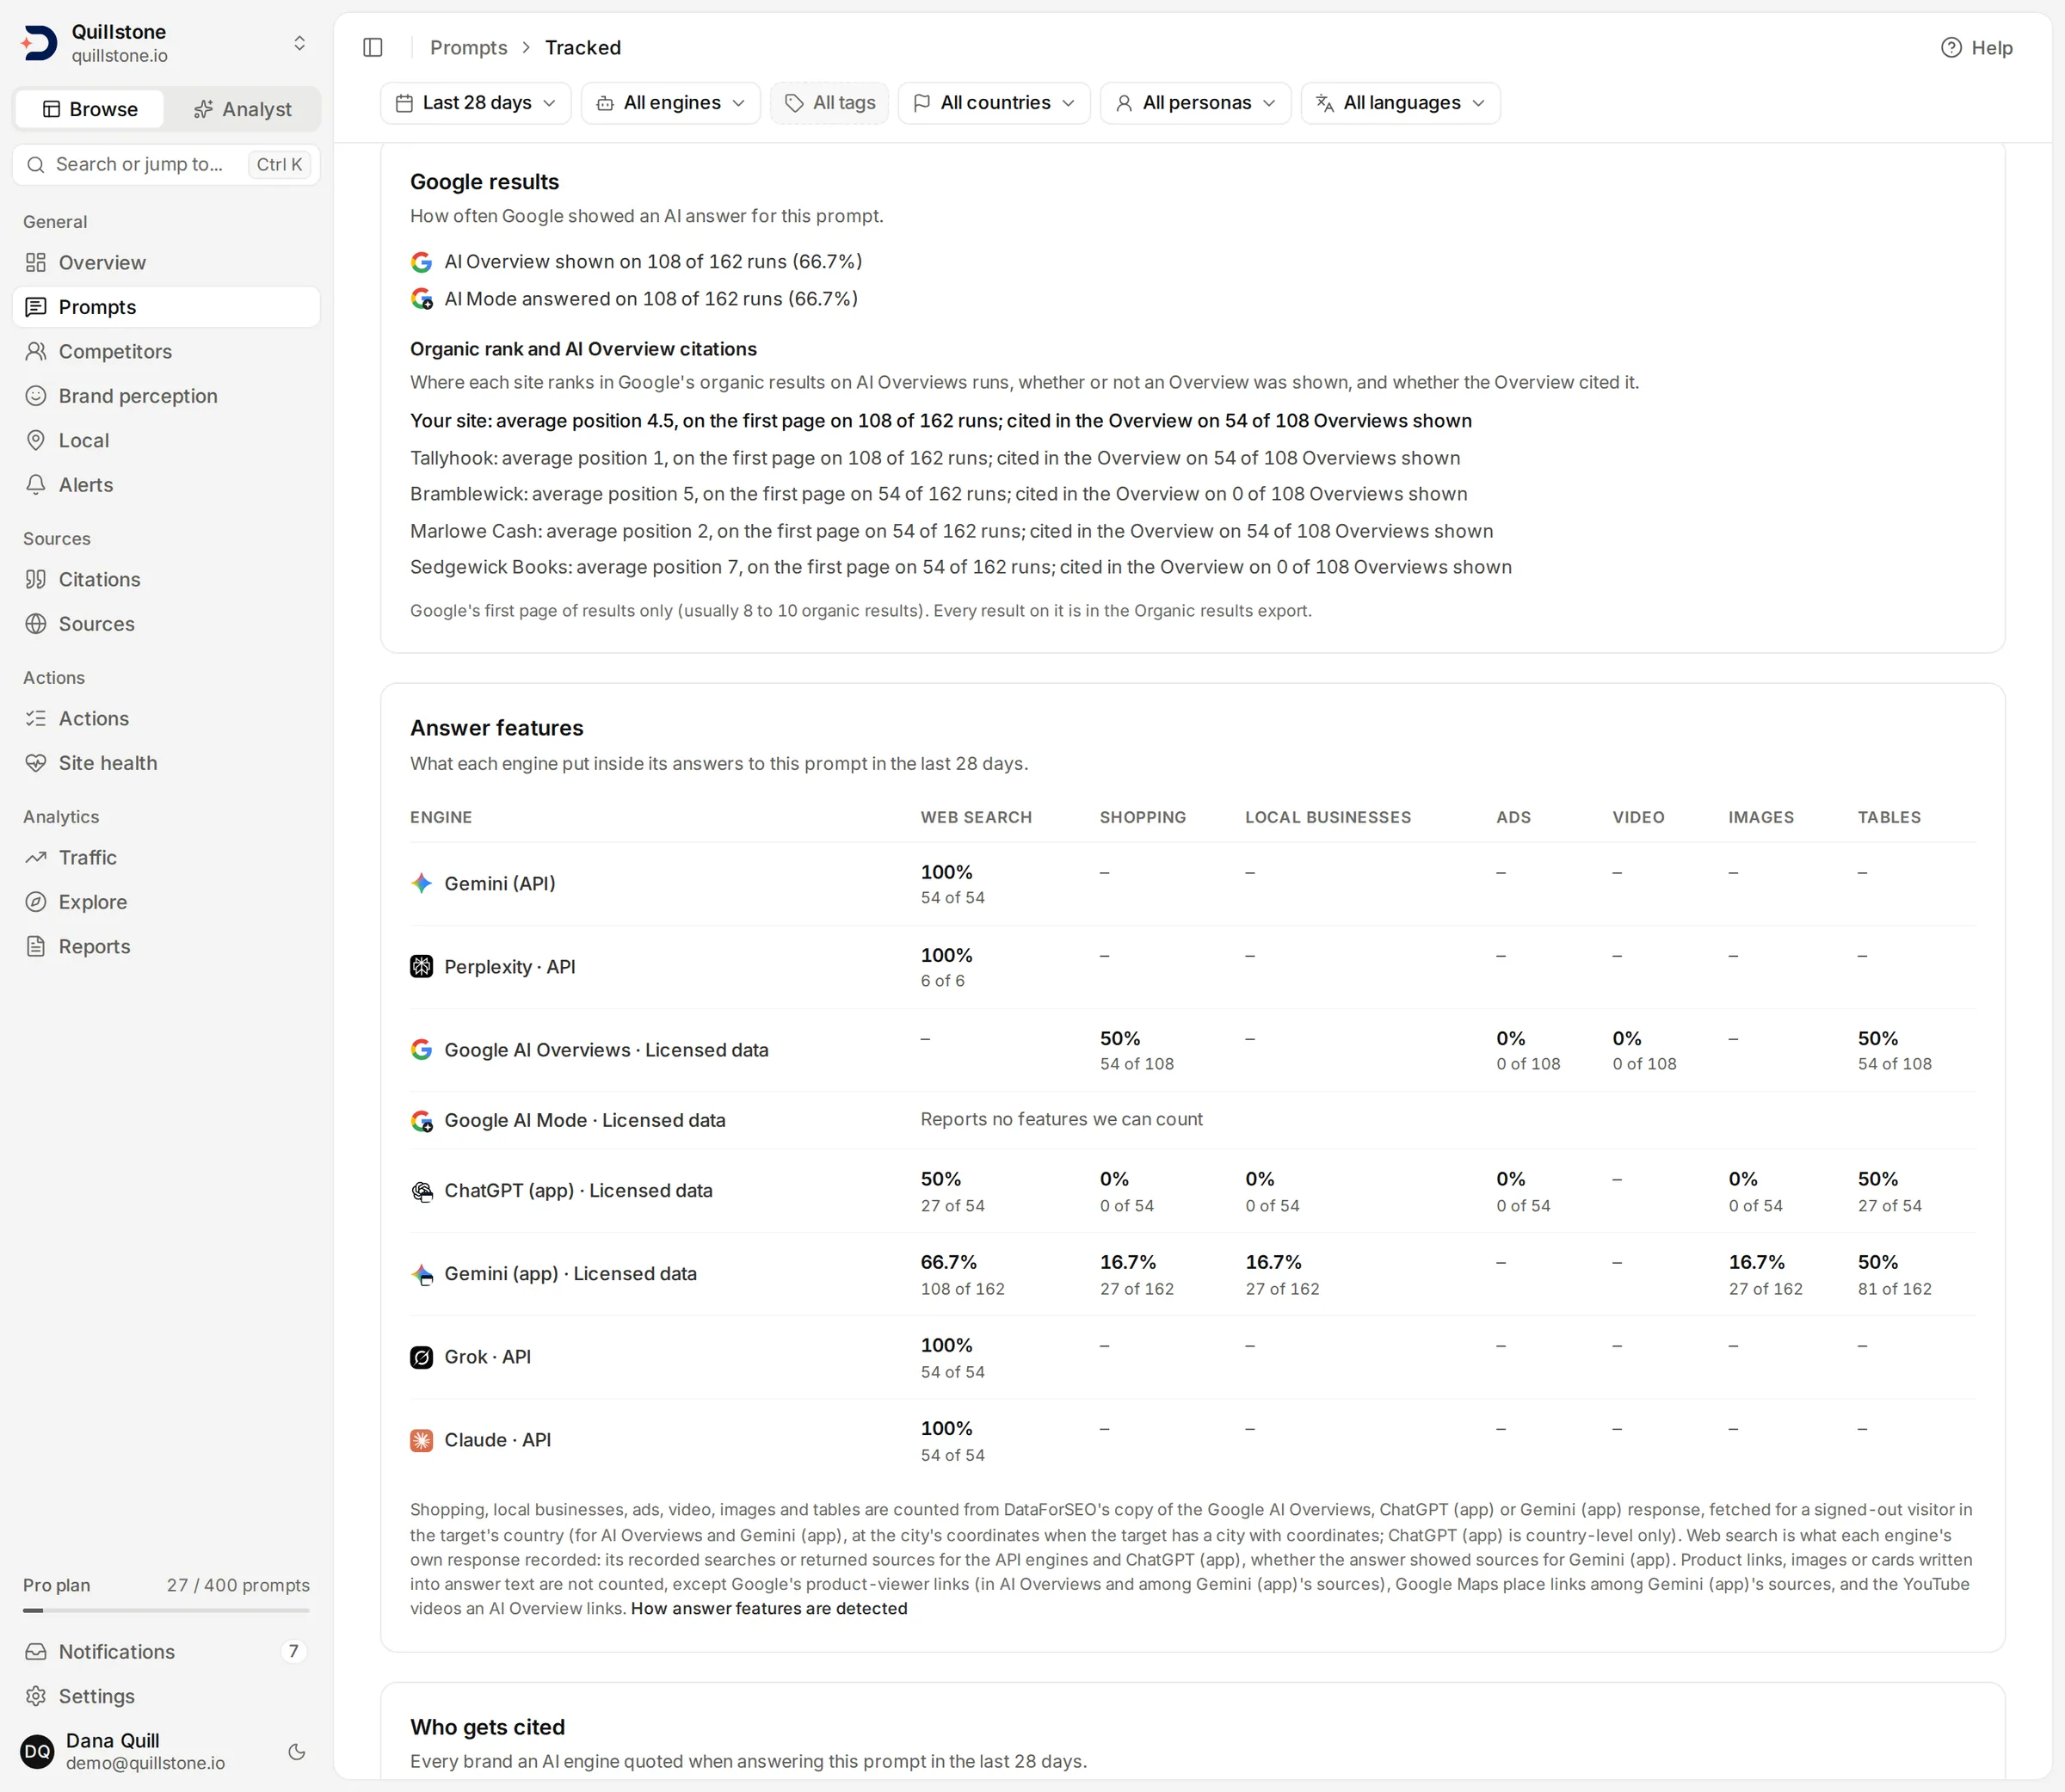Click Google AI Mode row icon

pos(422,1120)
